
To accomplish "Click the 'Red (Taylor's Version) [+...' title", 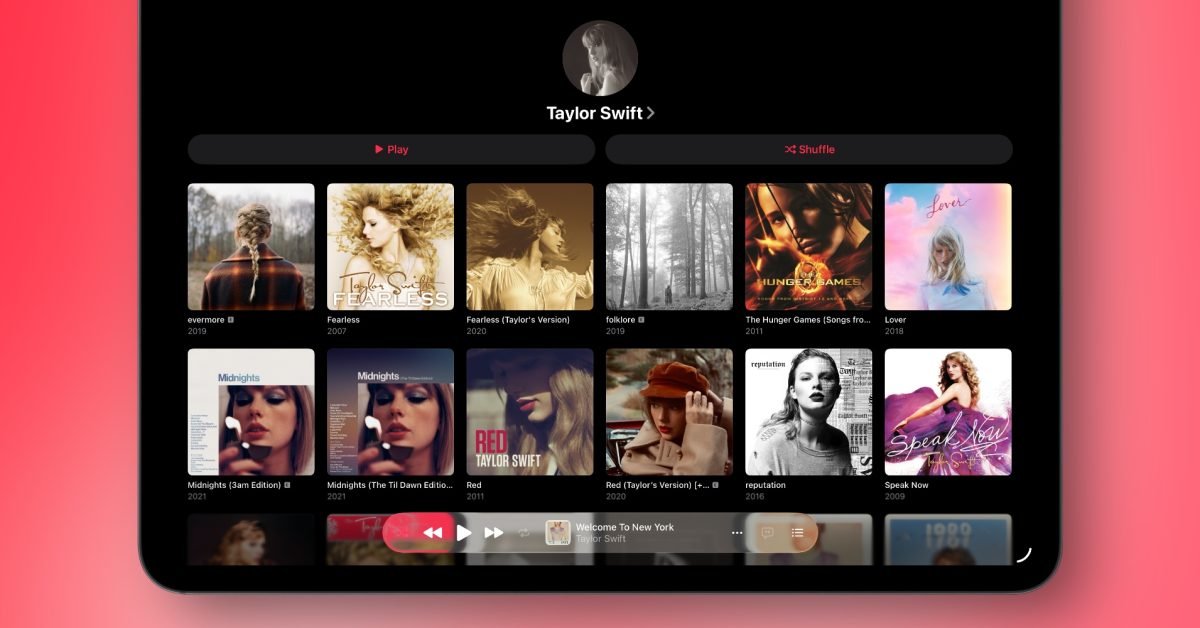I will [658, 485].
